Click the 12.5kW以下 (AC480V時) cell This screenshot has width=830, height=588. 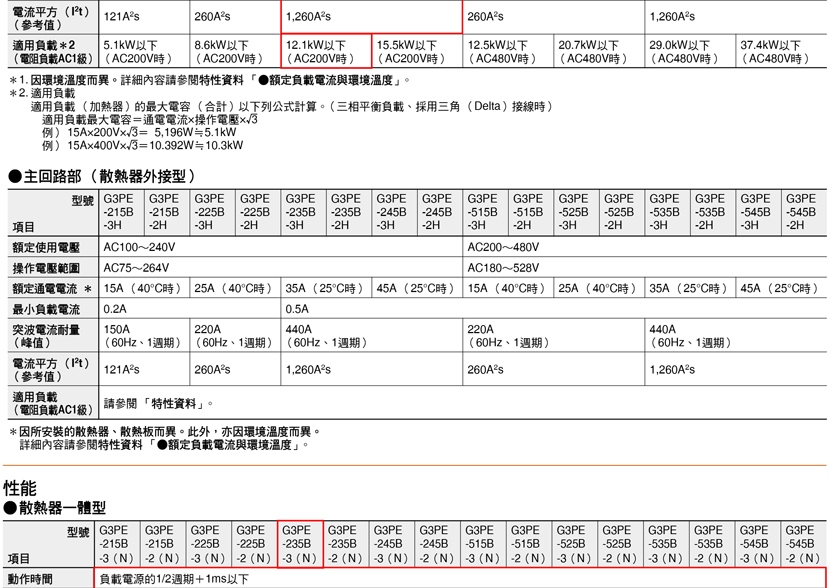point(508,51)
